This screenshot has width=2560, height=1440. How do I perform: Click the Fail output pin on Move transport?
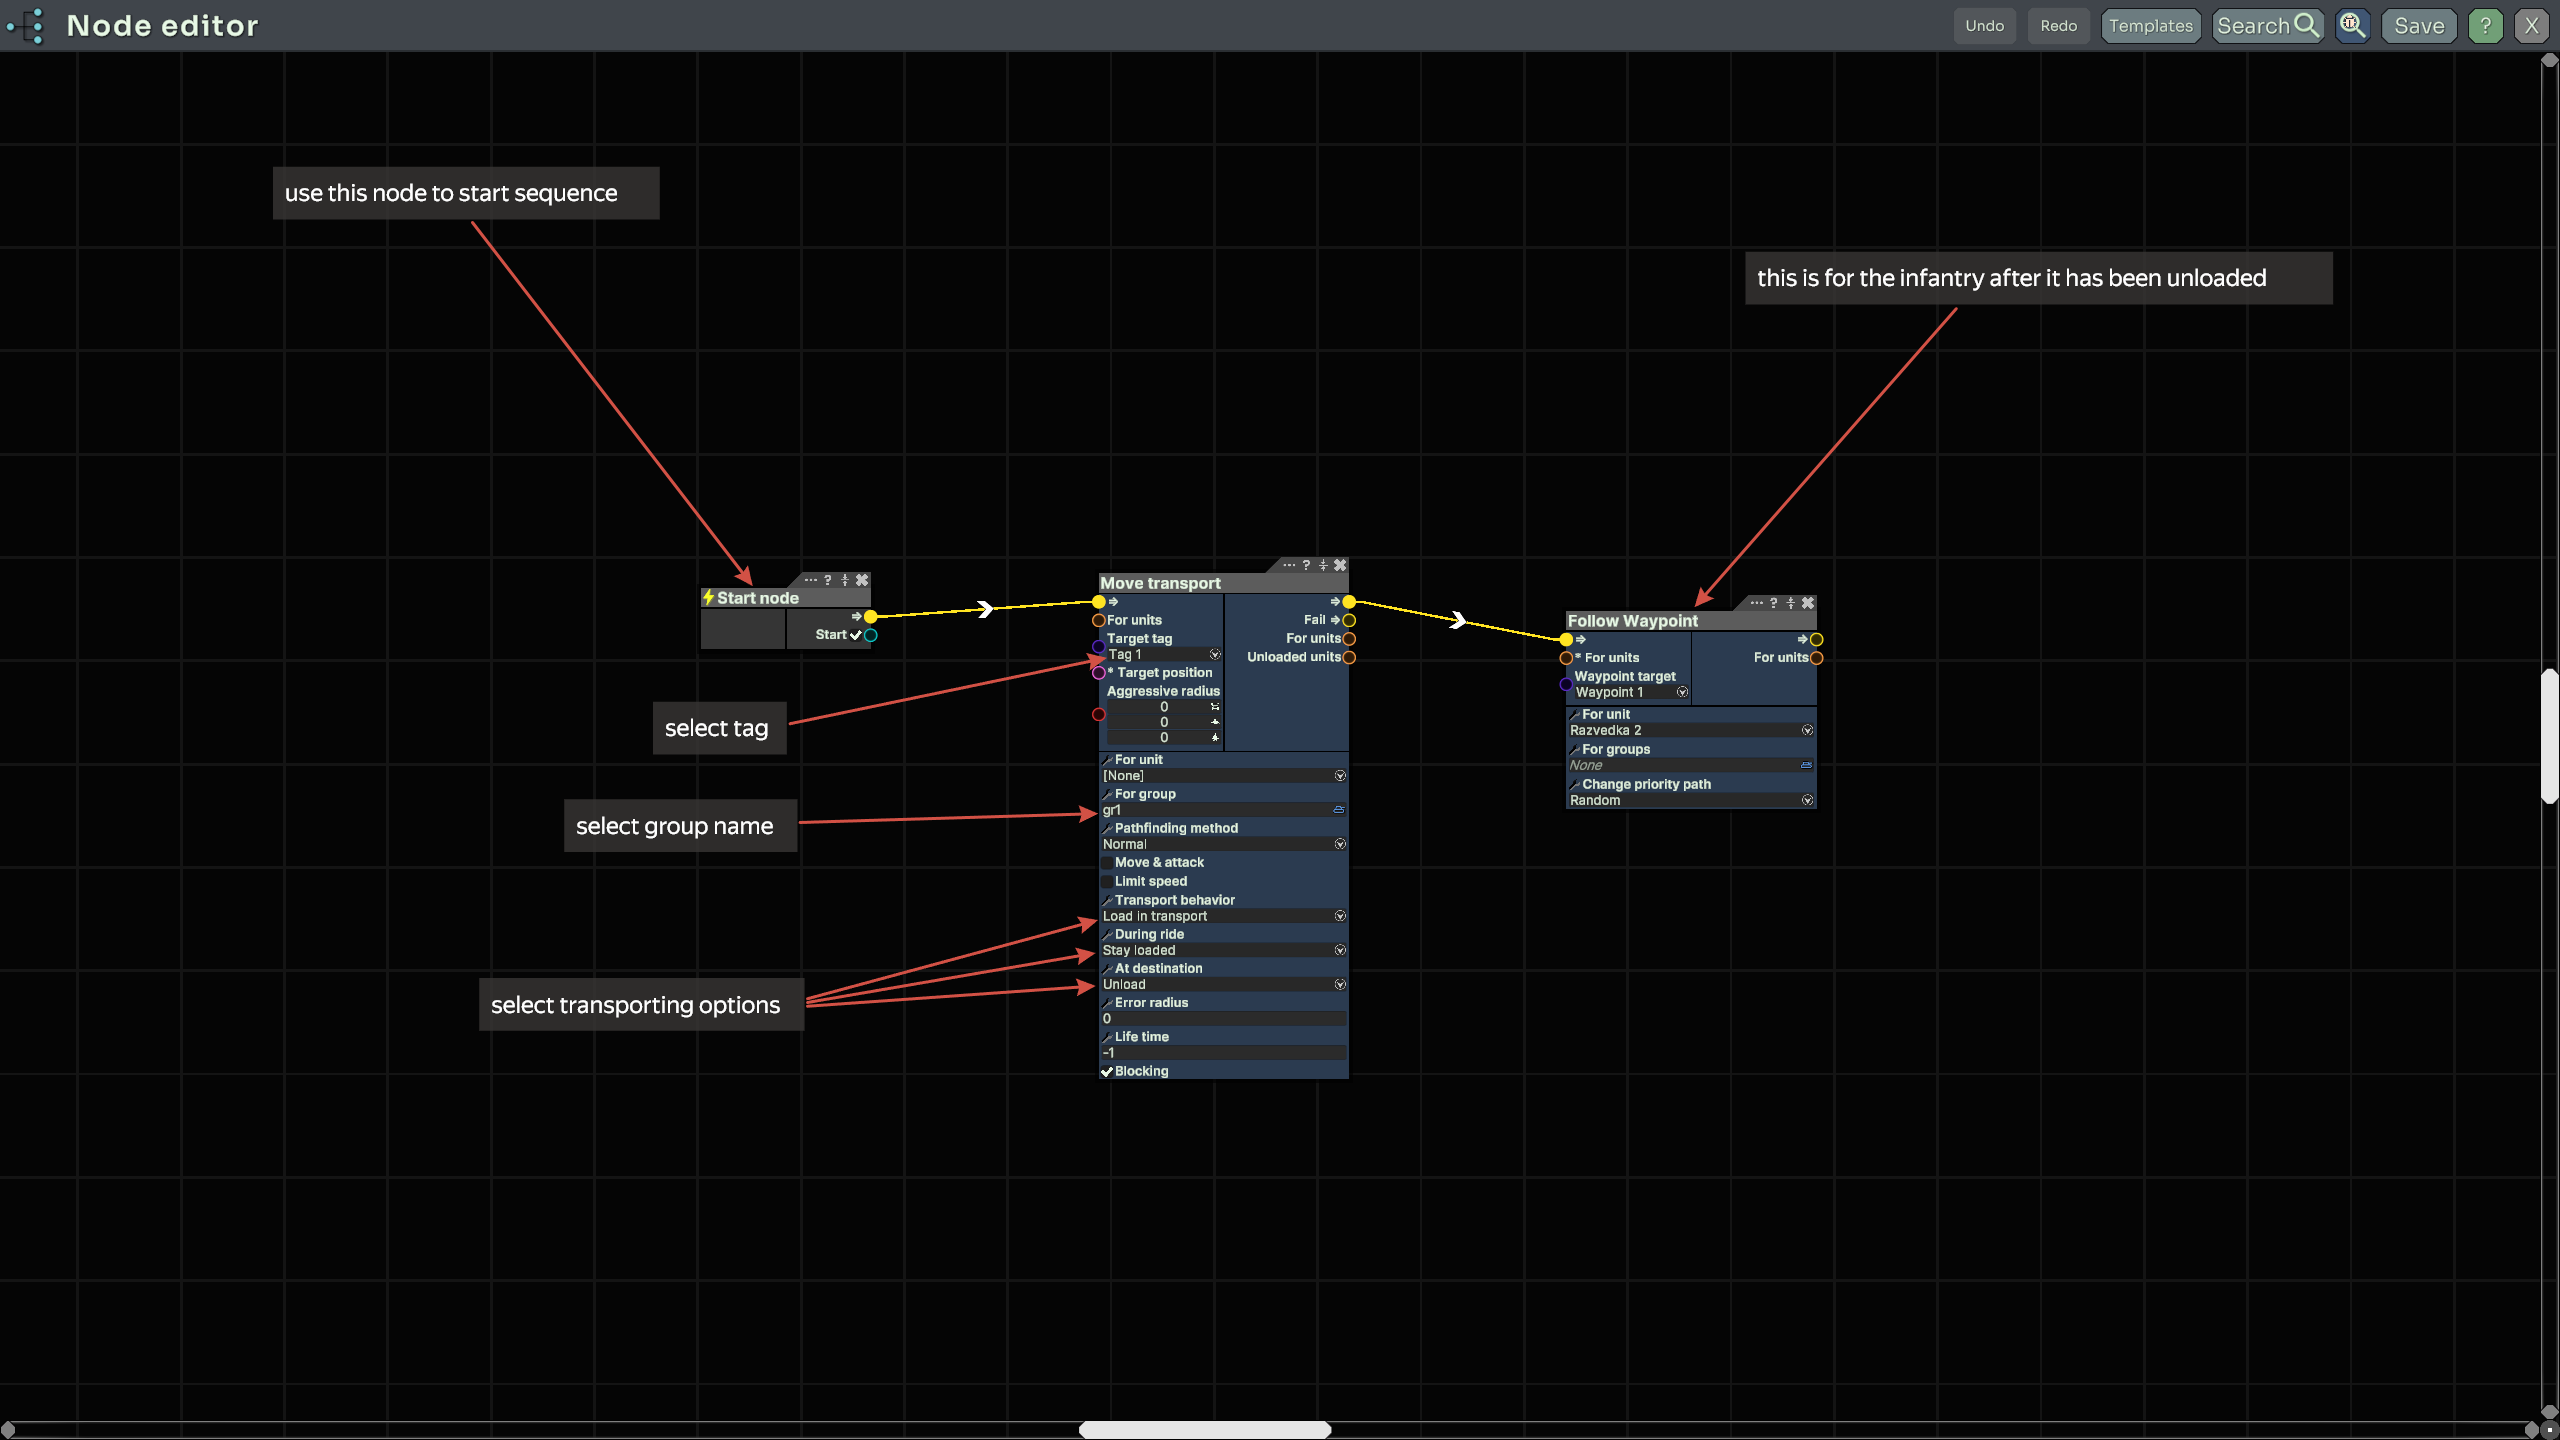click(x=1349, y=620)
